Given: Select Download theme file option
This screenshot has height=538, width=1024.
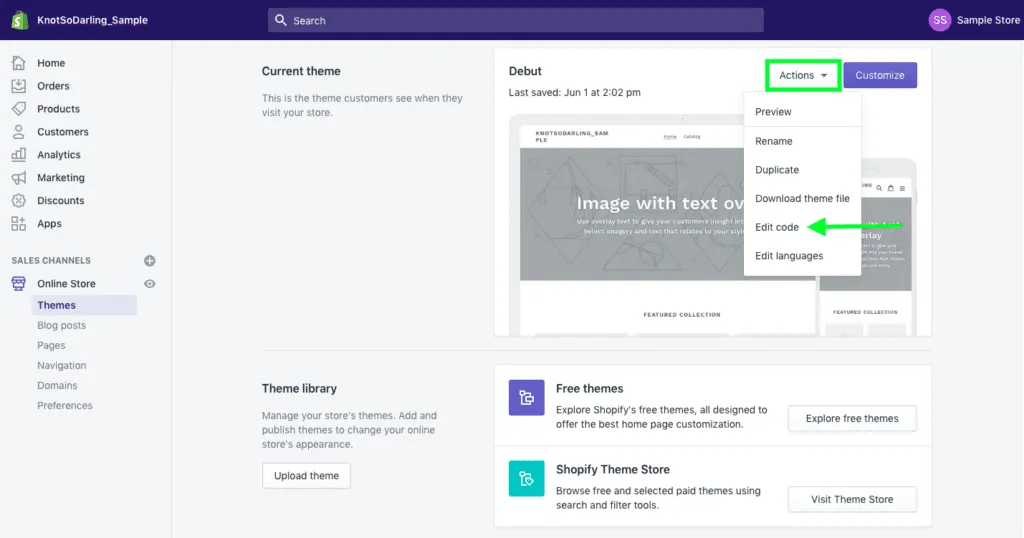Looking at the screenshot, I should pos(802,199).
